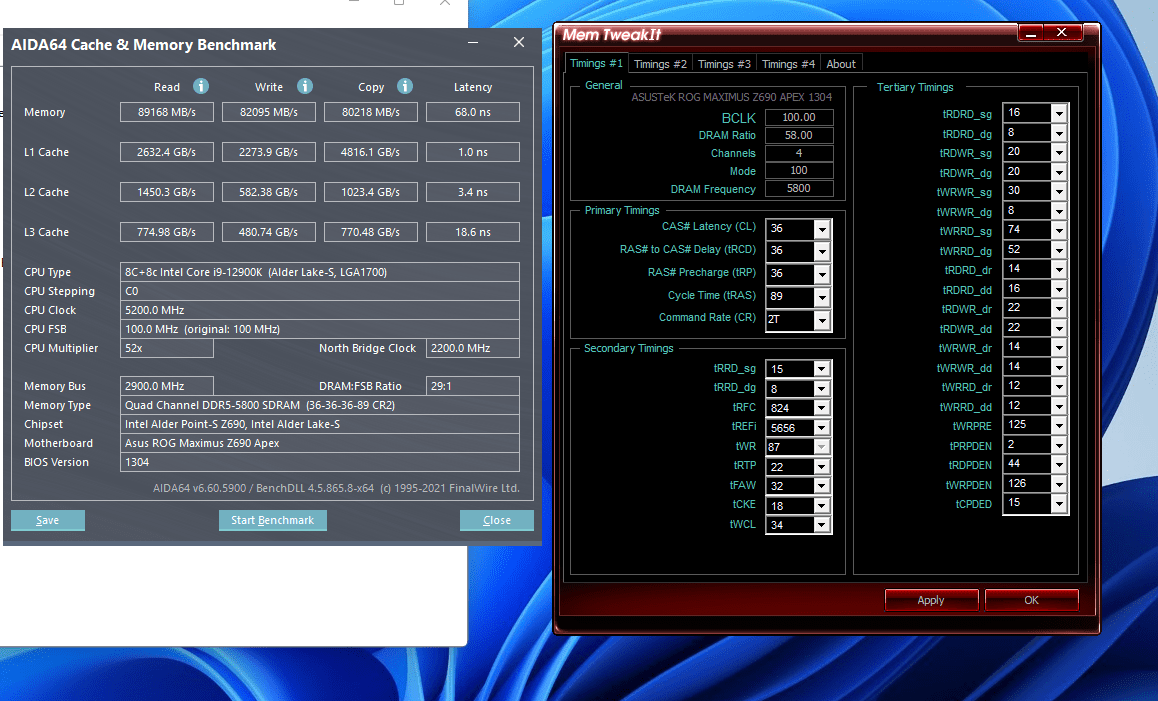Expand the tRTP dropdown
The width and height of the screenshot is (1158, 701).
click(x=822, y=467)
